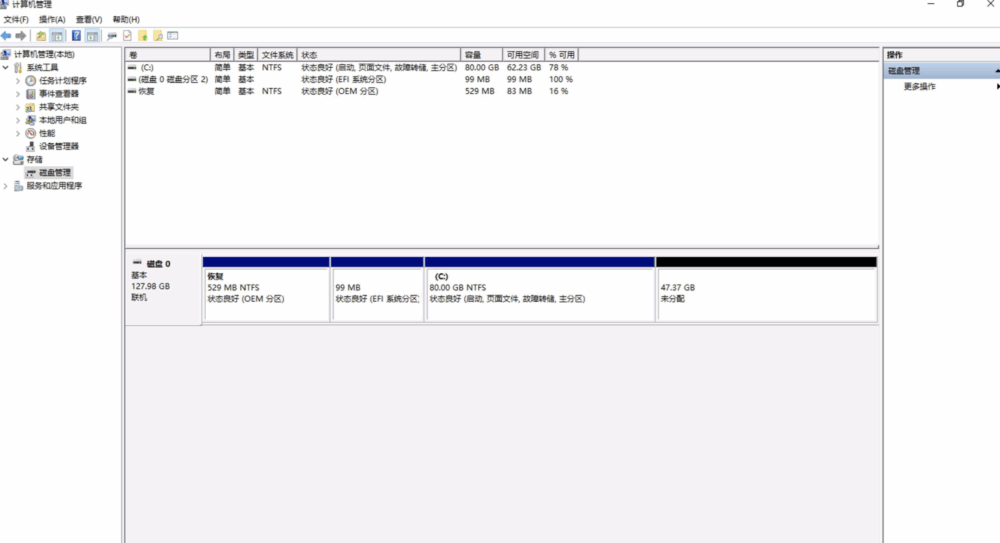
Task: Click the 服务和应用程序 icon in tree
Action: 18,186
